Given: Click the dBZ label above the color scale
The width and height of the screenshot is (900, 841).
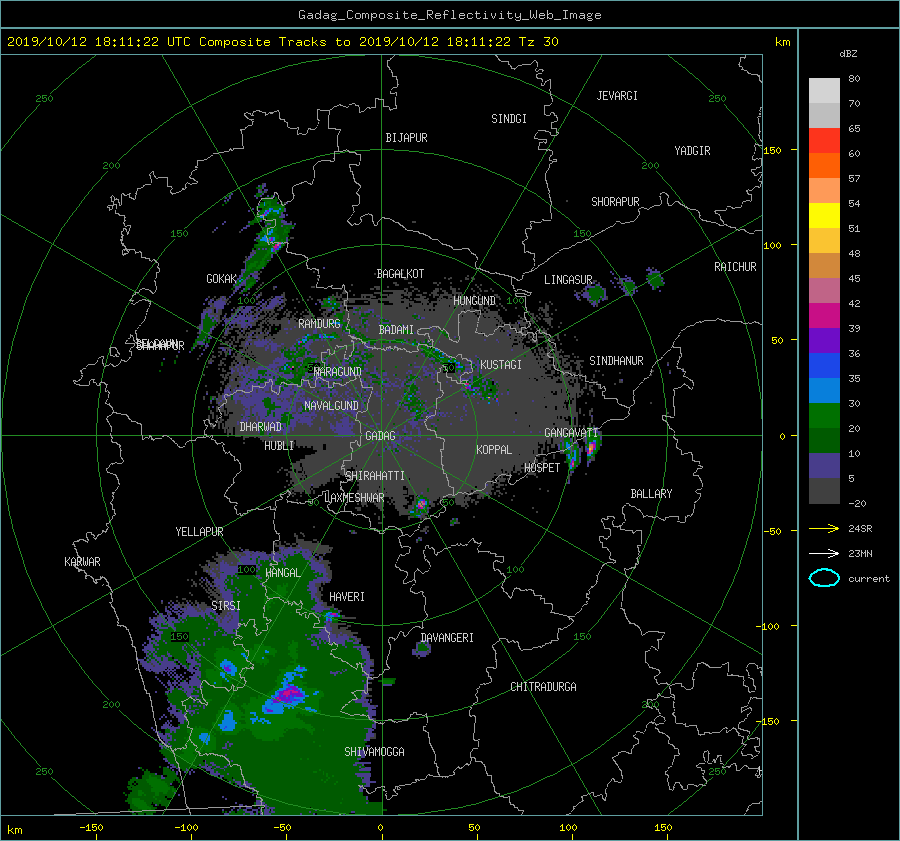Looking at the screenshot, I should pyautogui.click(x=848, y=54).
